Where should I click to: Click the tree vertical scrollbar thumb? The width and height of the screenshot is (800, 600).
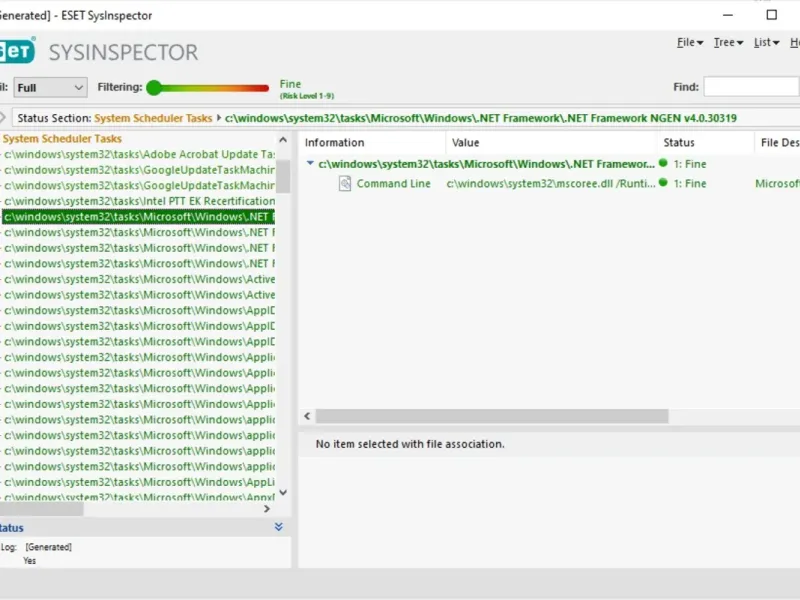coord(283,175)
